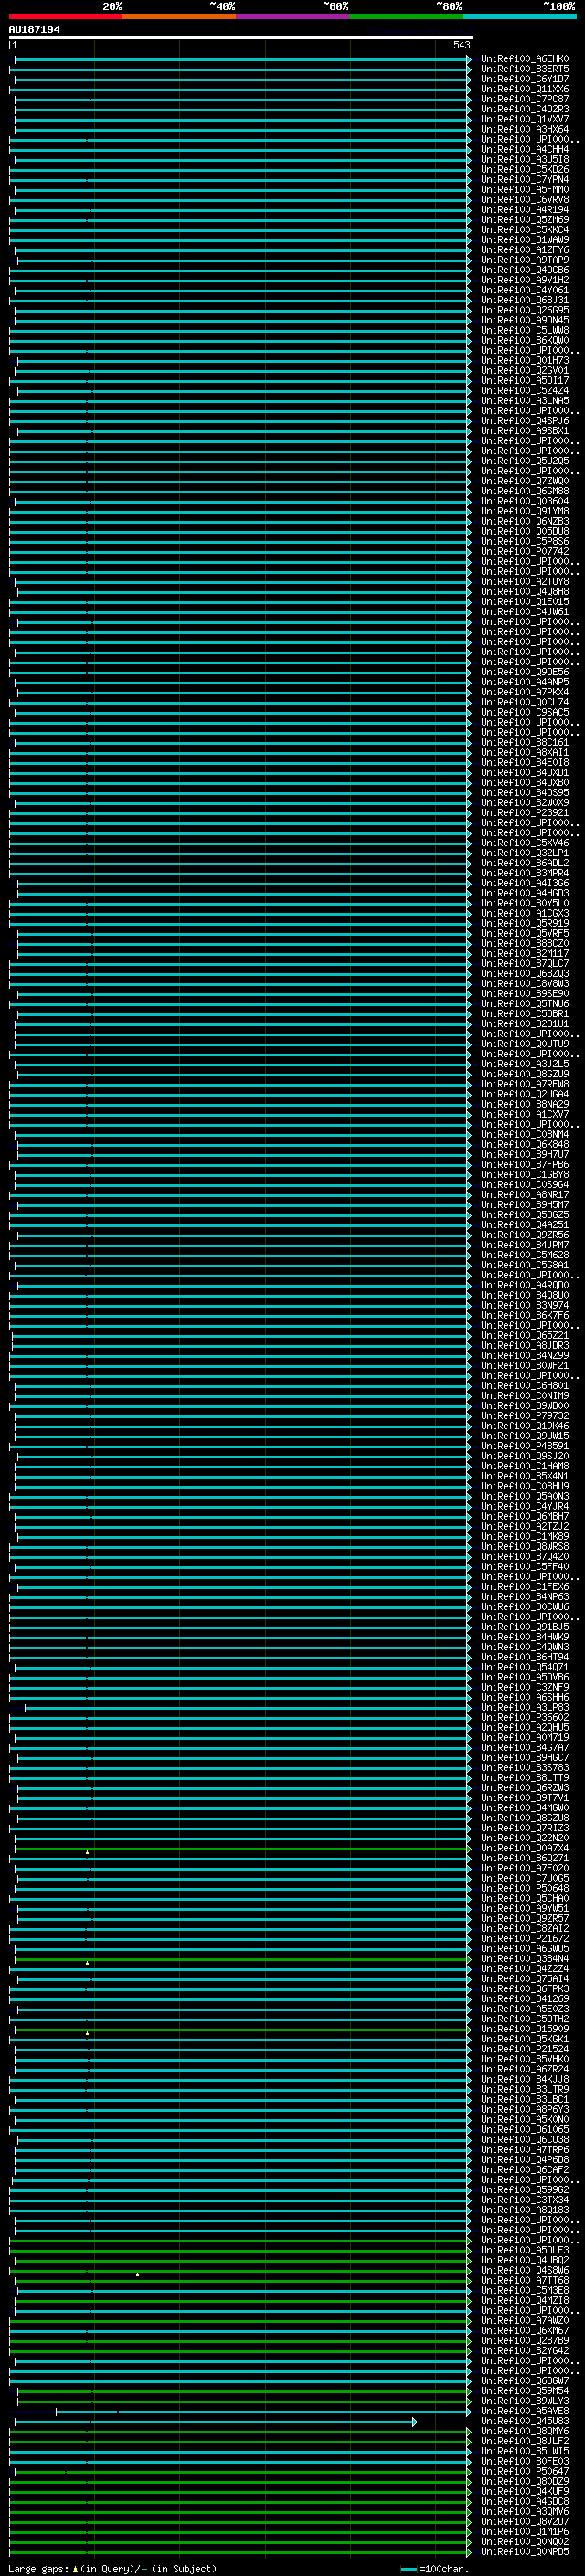The height and width of the screenshot is (2576, 585).
Task: Open hit UniRef100_P07742
Action: (x=525, y=551)
